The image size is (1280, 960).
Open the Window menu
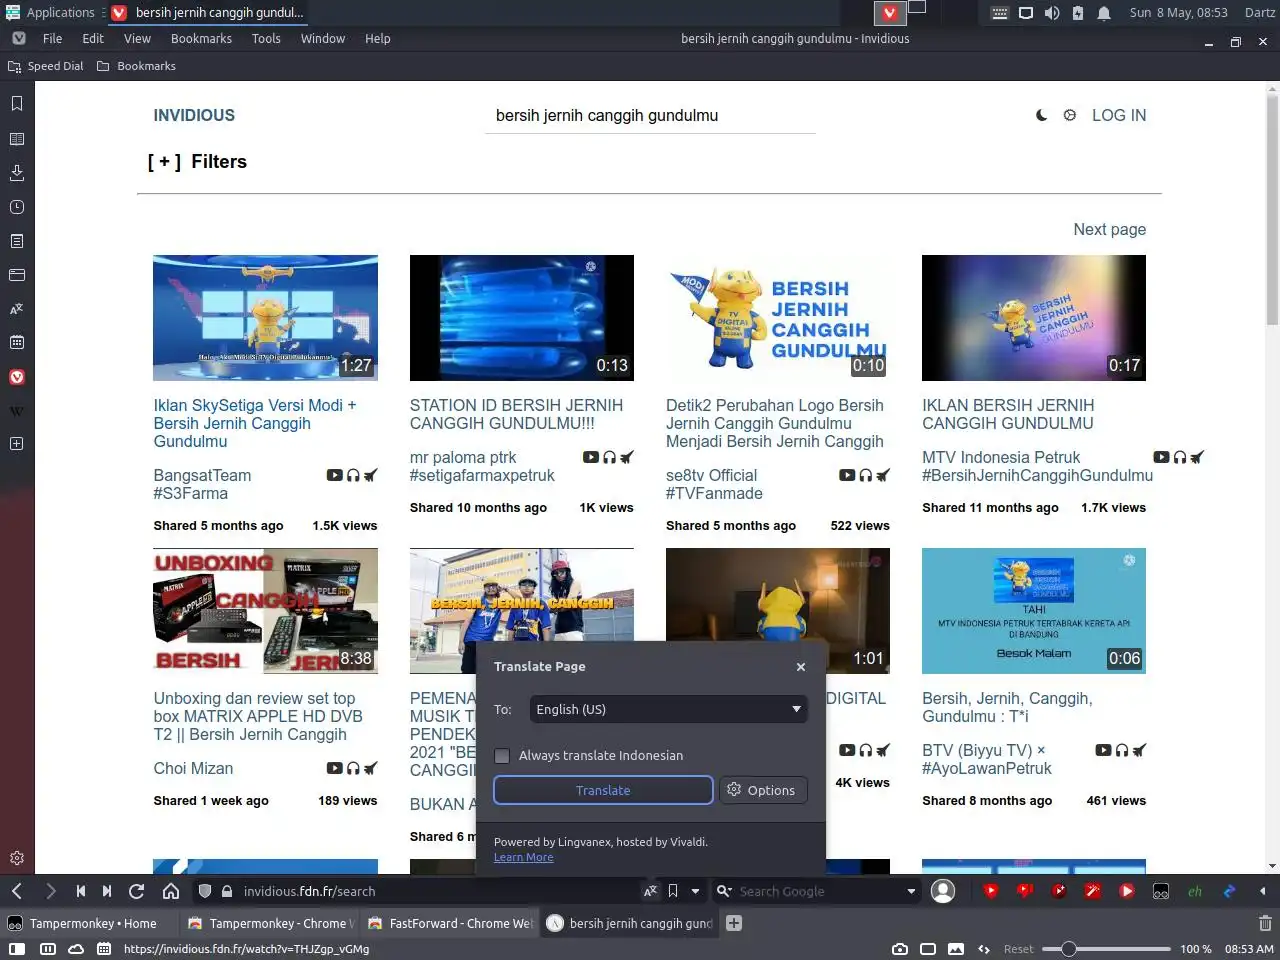[x=323, y=38]
